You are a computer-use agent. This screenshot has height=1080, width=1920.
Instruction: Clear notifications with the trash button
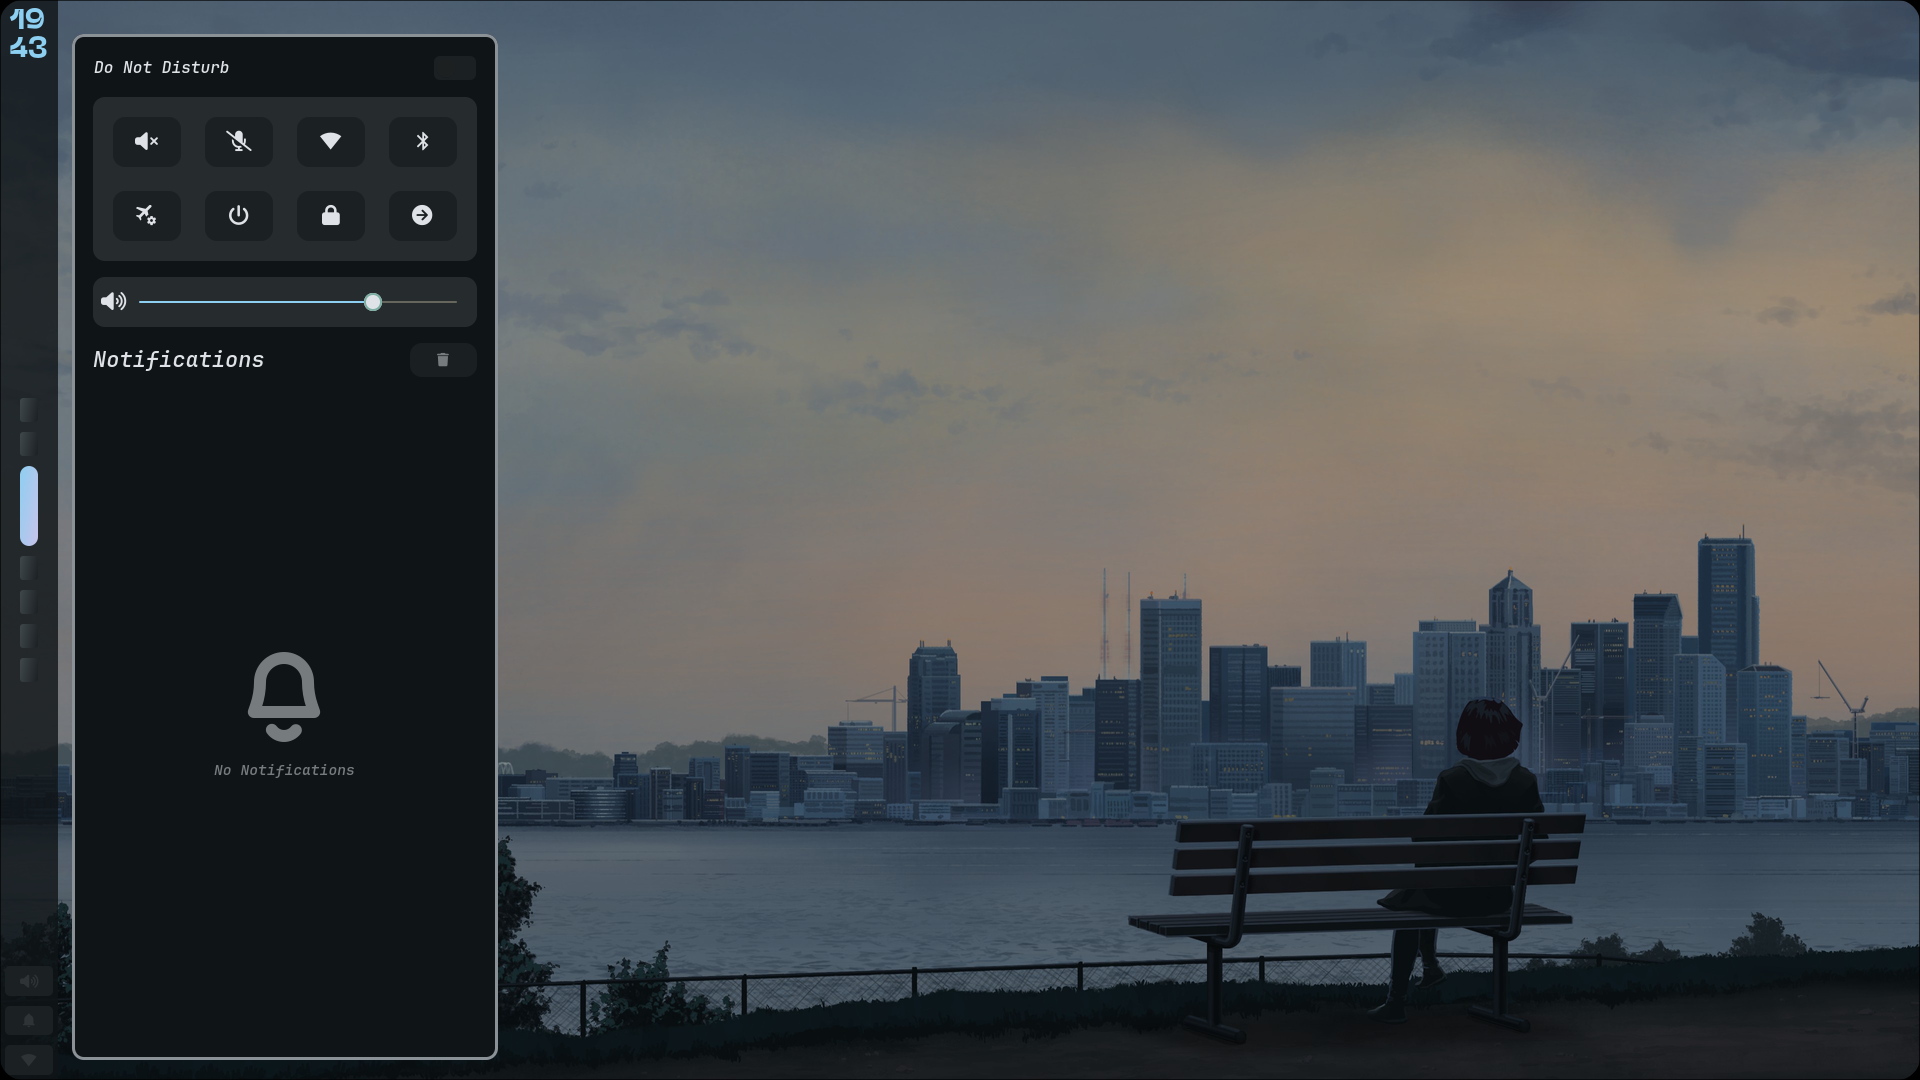(x=443, y=360)
